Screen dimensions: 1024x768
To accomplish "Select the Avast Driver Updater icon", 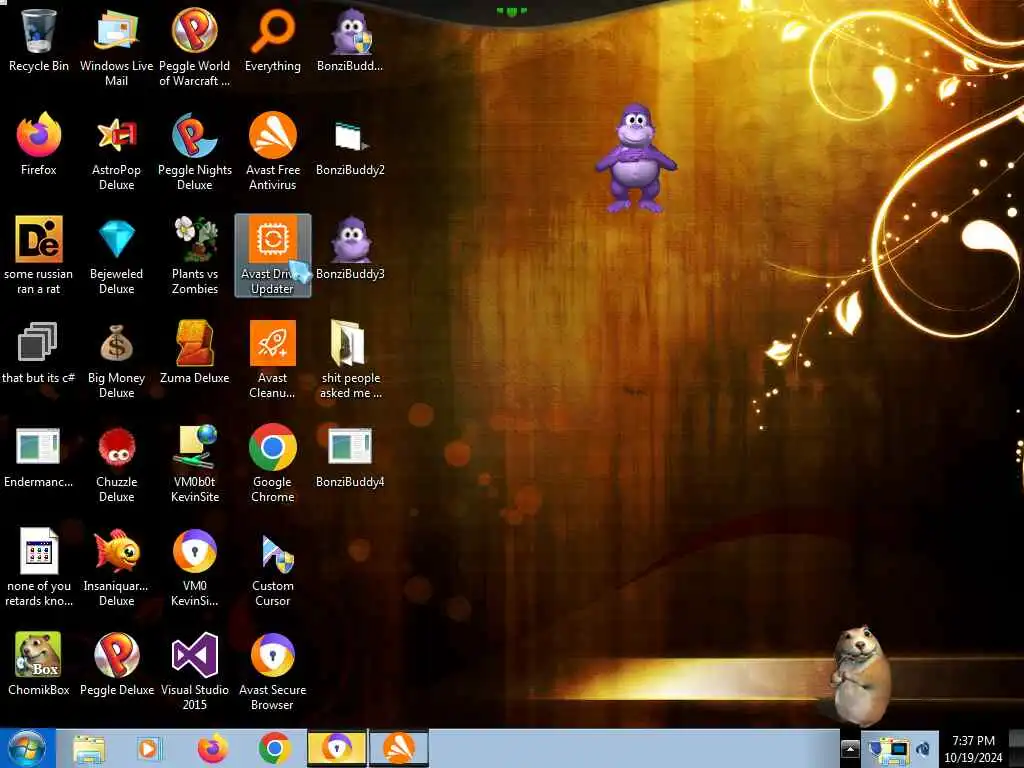I will coord(273,255).
